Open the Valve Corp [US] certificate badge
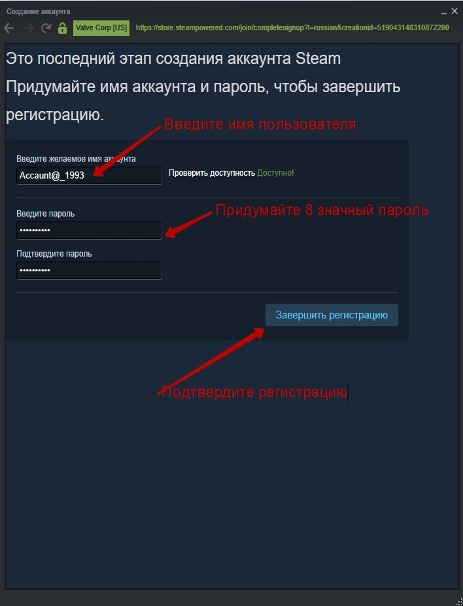Image resolution: width=463 pixels, height=606 pixels. click(x=101, y=28)
